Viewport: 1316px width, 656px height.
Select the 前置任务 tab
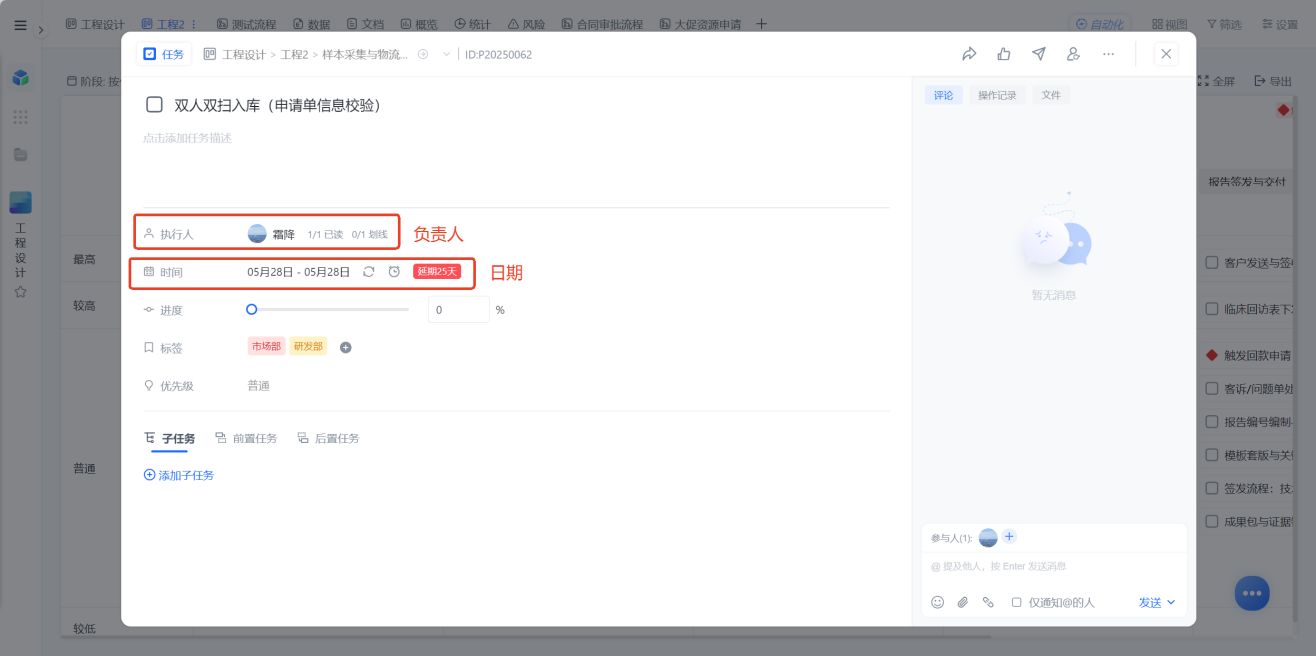[x=246, y=438]
